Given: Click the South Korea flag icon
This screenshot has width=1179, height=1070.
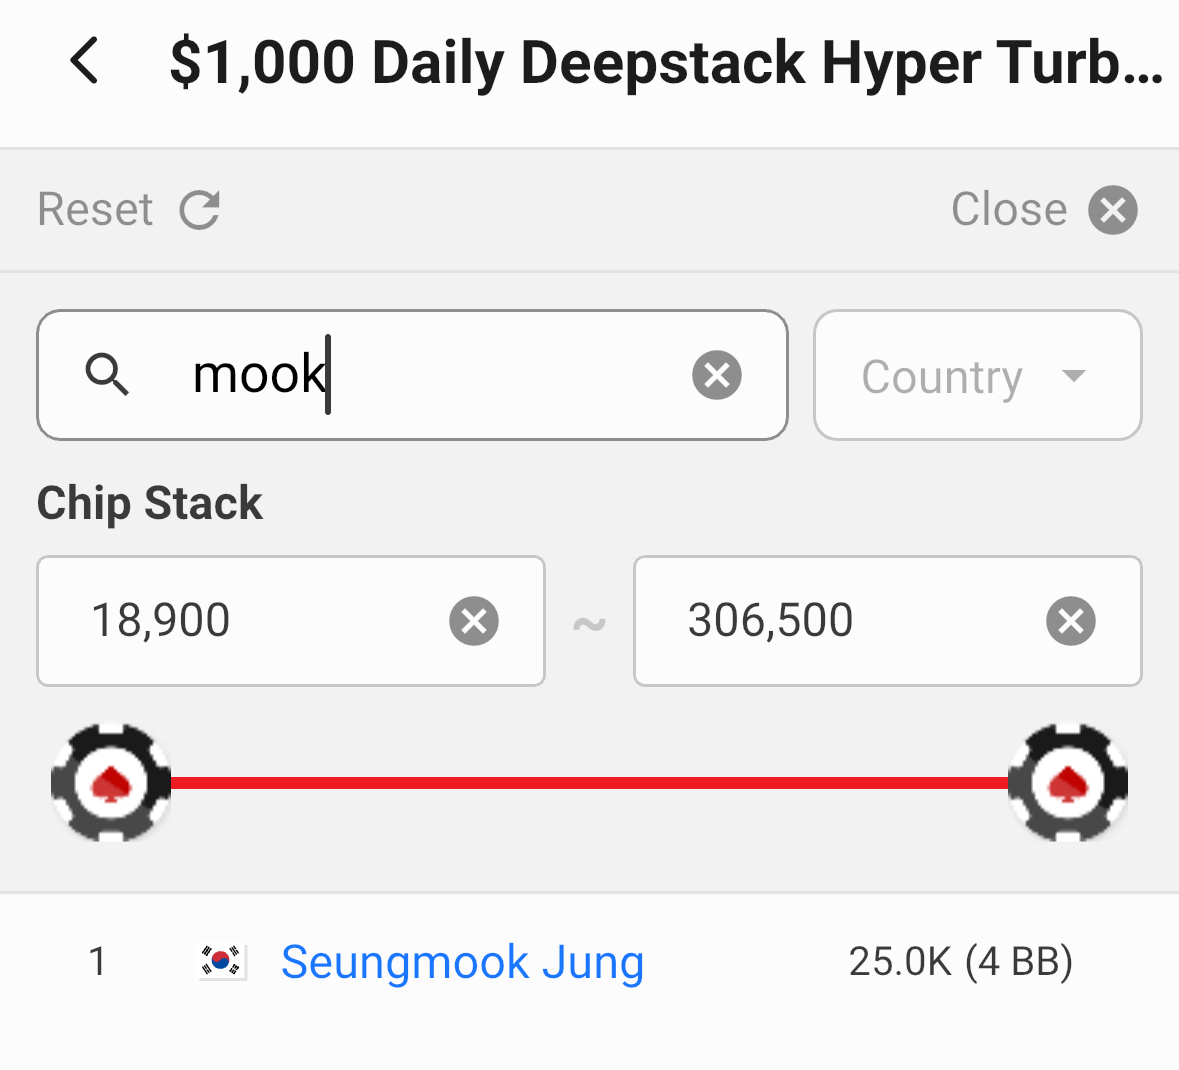Looking at the screenshot, I should pyautogui.click(x=222, y=962).
